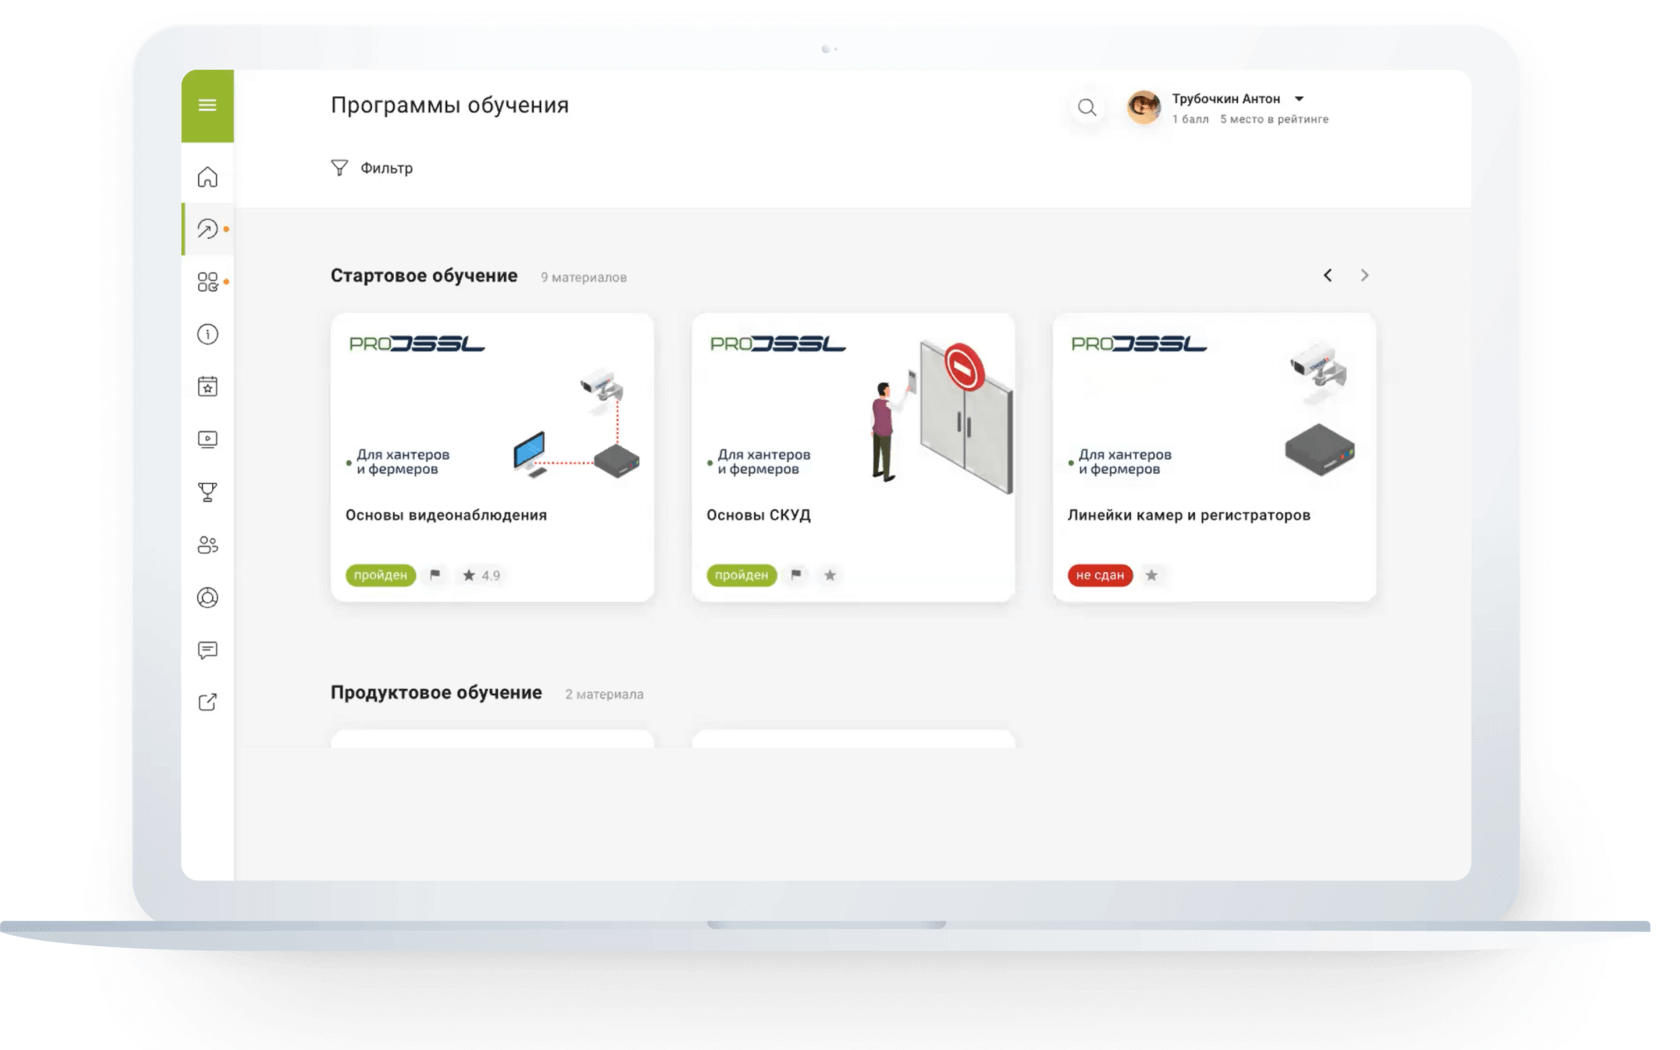Viewport: 1680px width, 1050px height.
Task: Click the 4.9 star rating
Action: click(481, 575)
